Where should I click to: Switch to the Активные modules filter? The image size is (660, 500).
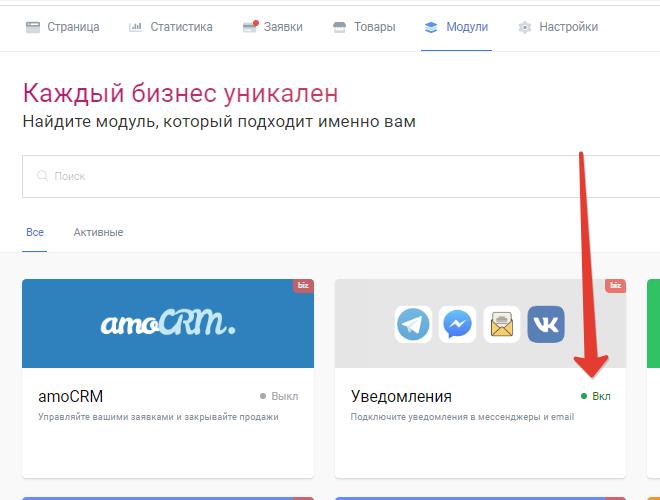pos(98,232)
